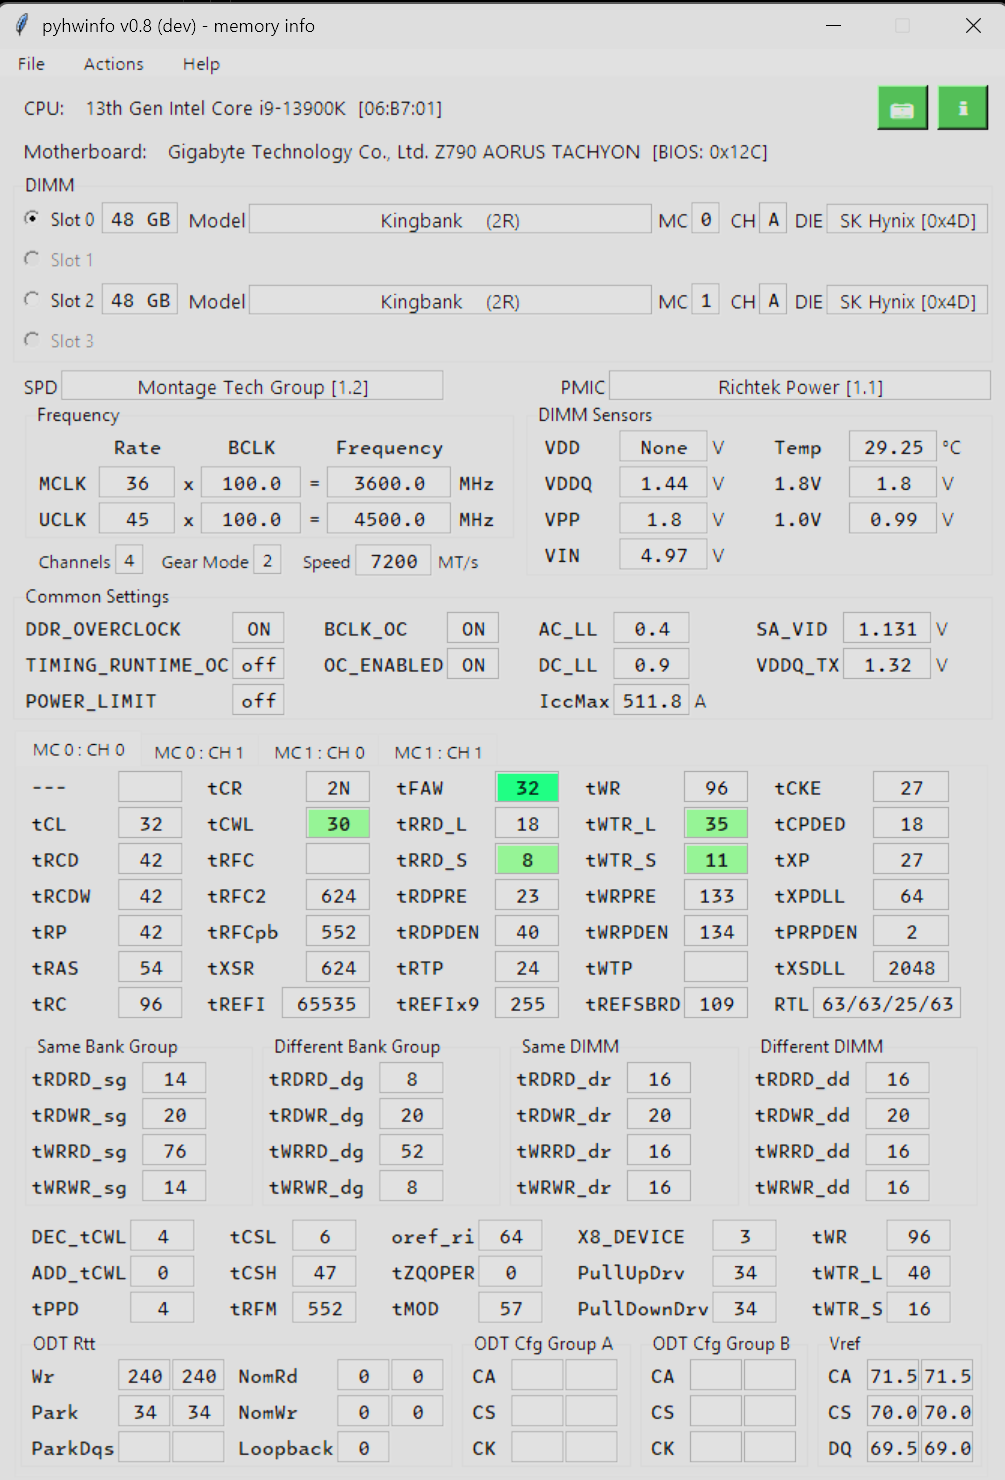Click the PMIC Richtek Power field

(800, 386)
